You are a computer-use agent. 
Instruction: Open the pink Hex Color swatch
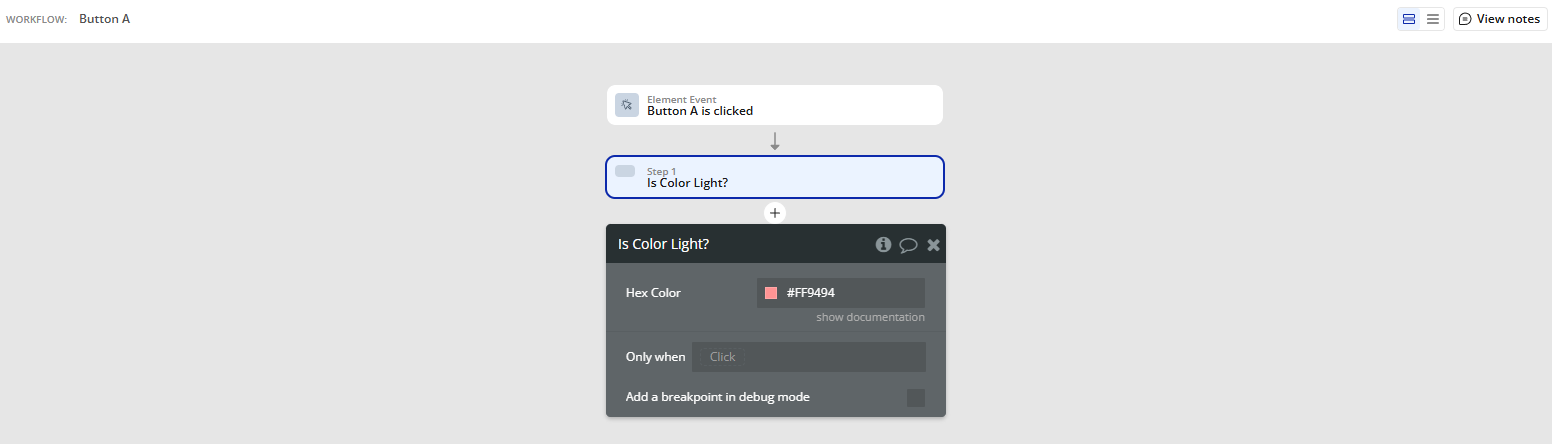771,293
